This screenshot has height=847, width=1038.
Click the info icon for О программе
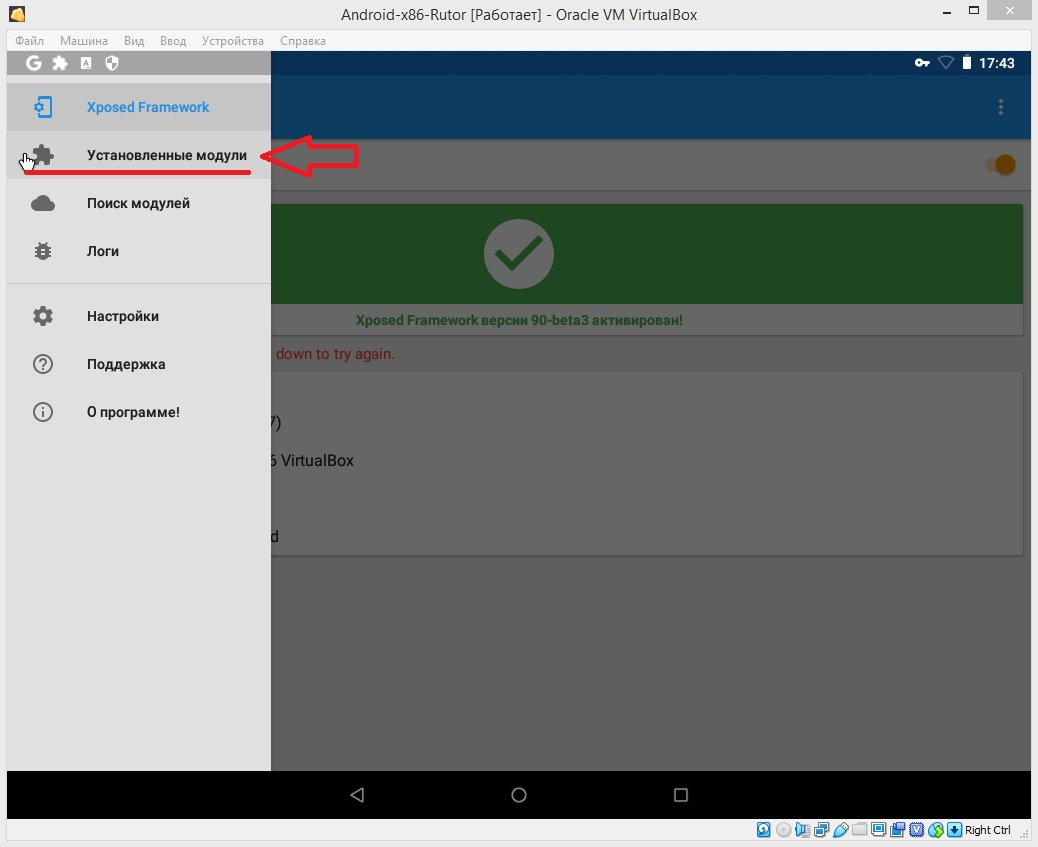point(43,412)
